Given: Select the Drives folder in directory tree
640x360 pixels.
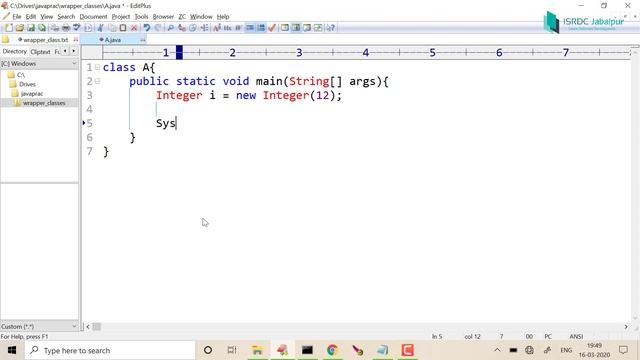Looking at the screenshot, I should pos(27,84).
